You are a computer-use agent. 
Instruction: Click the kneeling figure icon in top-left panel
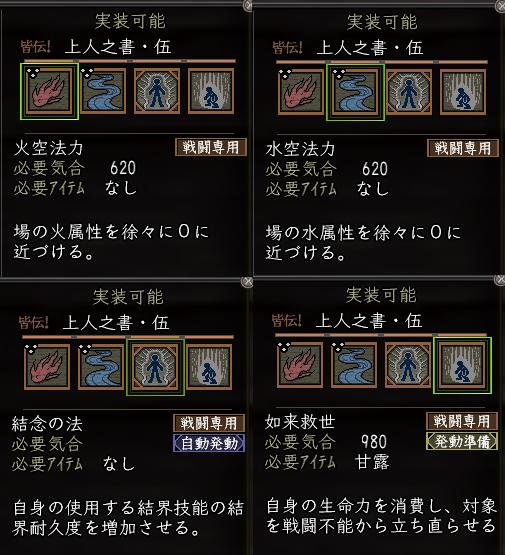(x=211, y=91)
